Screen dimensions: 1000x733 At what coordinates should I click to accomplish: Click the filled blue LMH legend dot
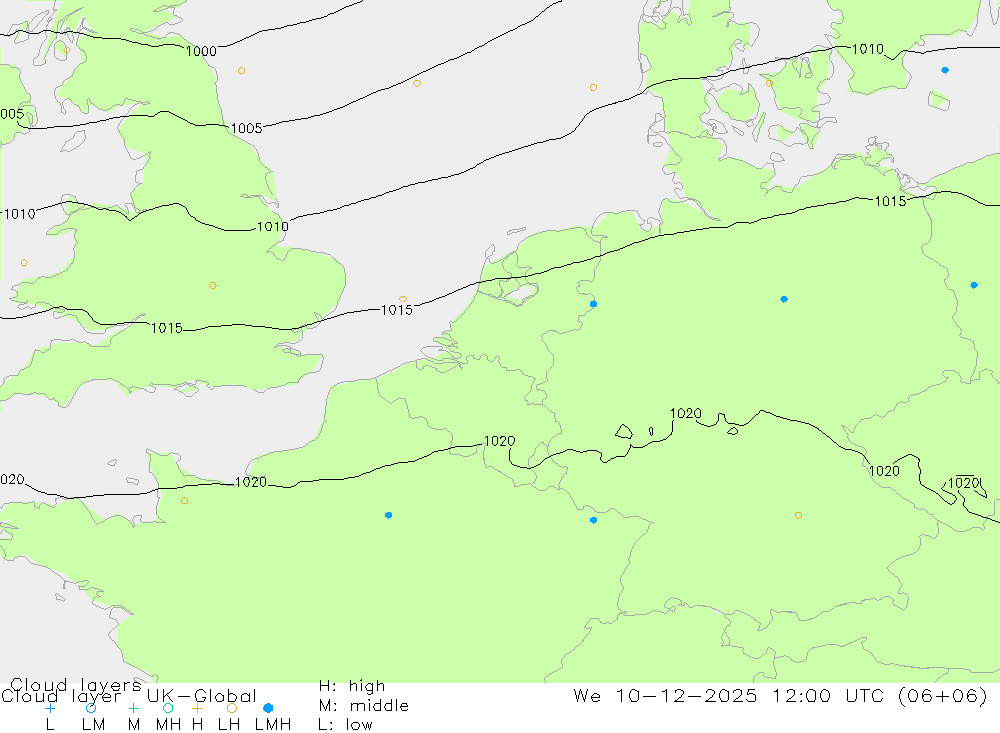tap(268, 708)
